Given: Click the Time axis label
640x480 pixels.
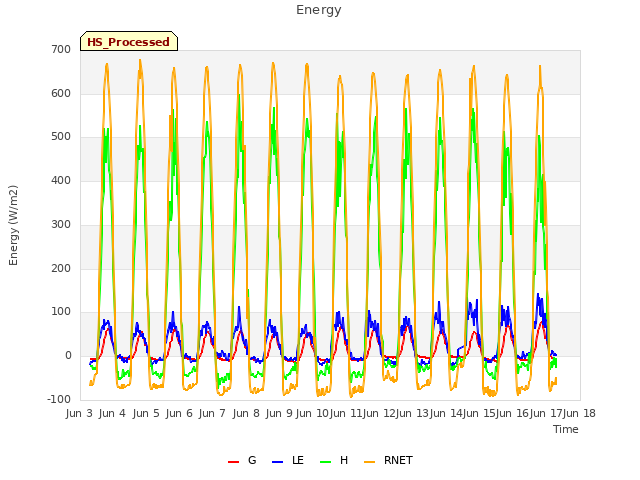Looking at the screenshot, I should click(x=565, y=429).
